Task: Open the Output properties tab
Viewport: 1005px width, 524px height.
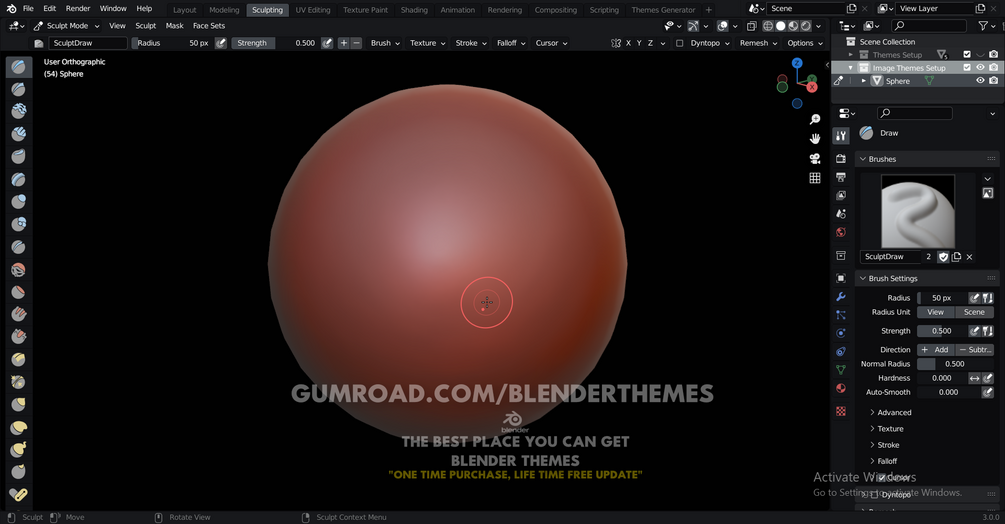Action: click(841, 177)
